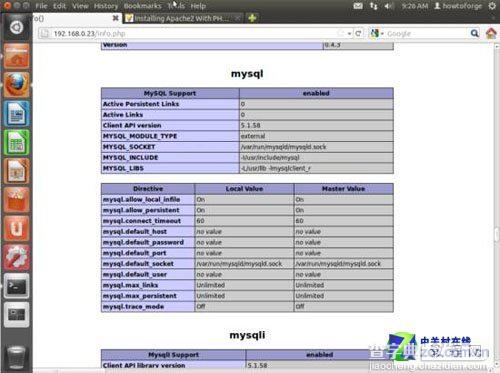This screenshot has height=373, width=500.
Task: Open Home Folder from the launcher
Action: click(17, 57)
